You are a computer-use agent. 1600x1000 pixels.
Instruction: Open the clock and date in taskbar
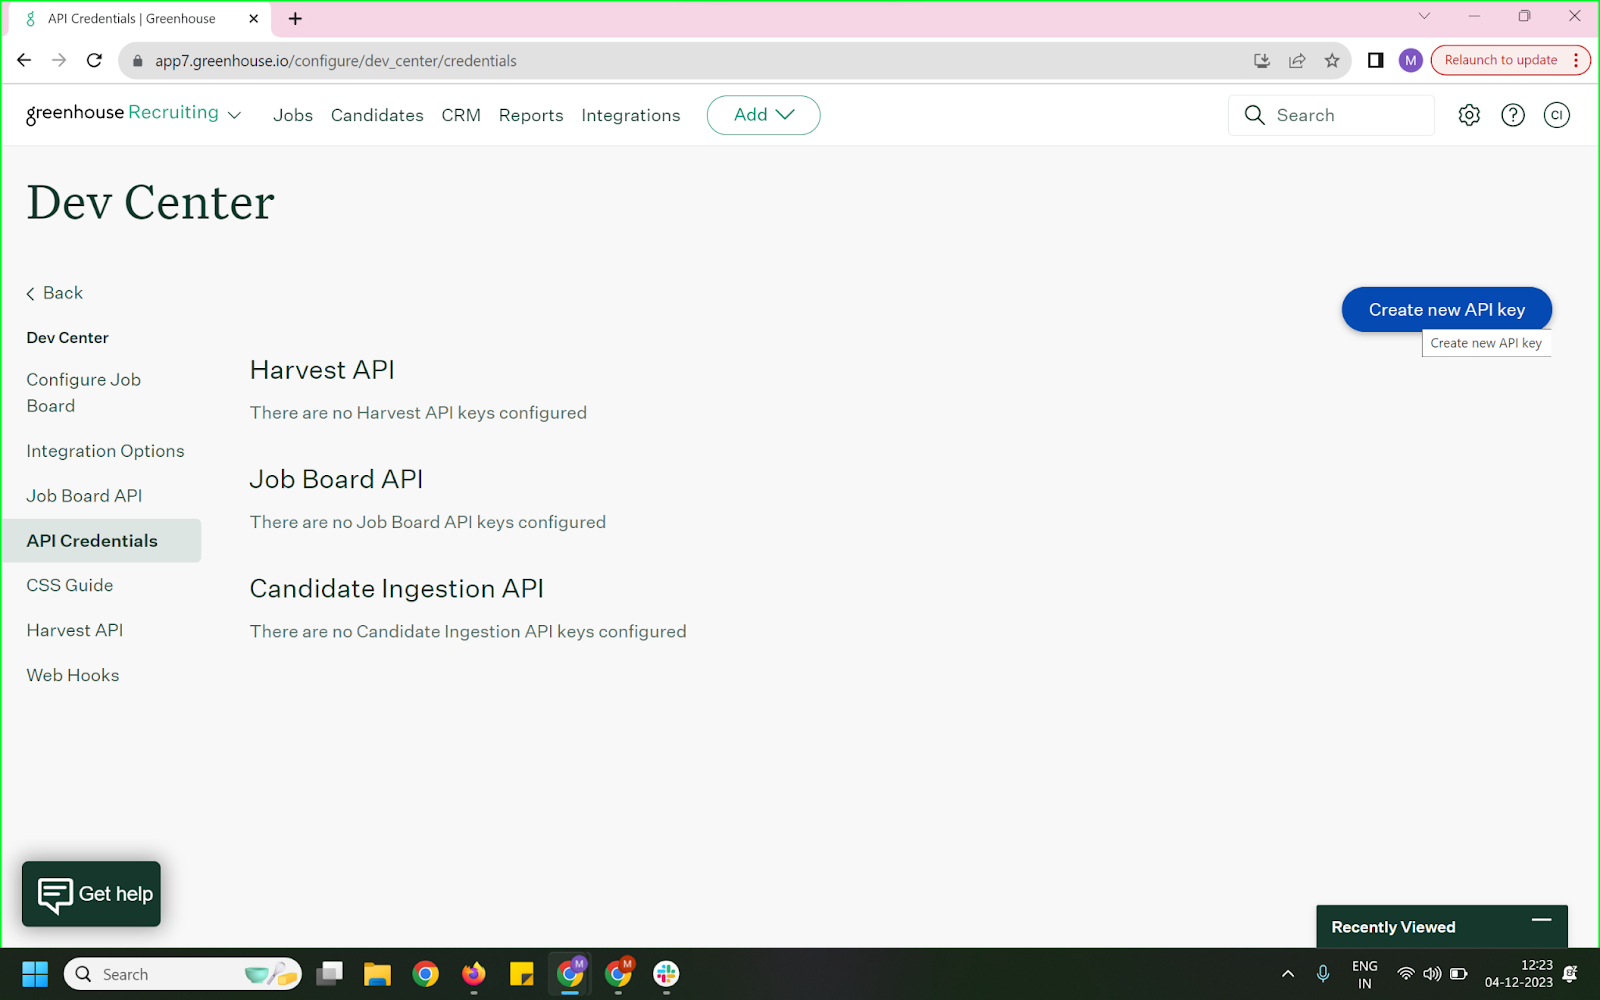point(1519,974)
